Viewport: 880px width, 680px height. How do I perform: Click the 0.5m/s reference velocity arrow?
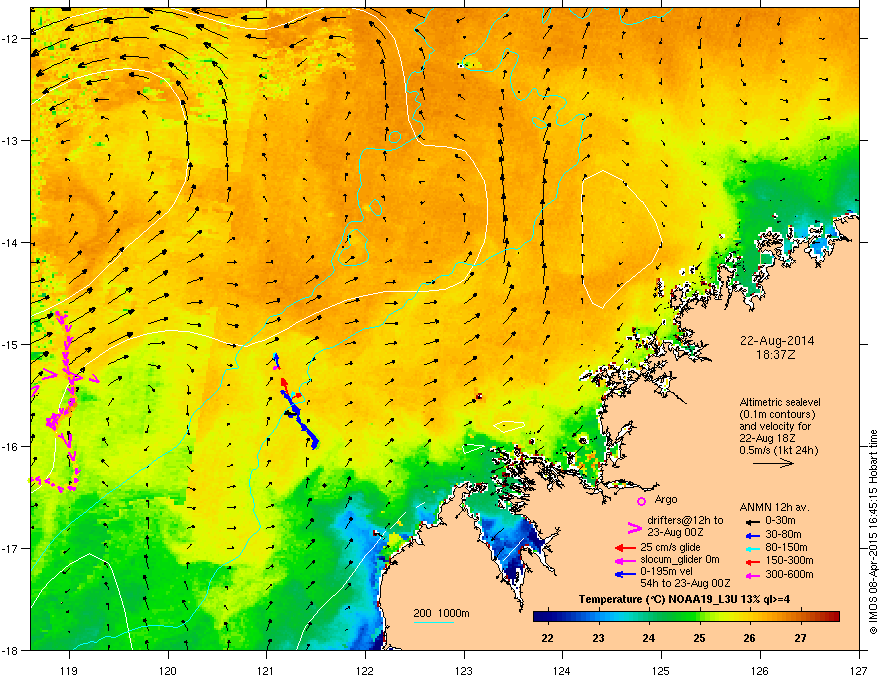[x=773, y=463]
